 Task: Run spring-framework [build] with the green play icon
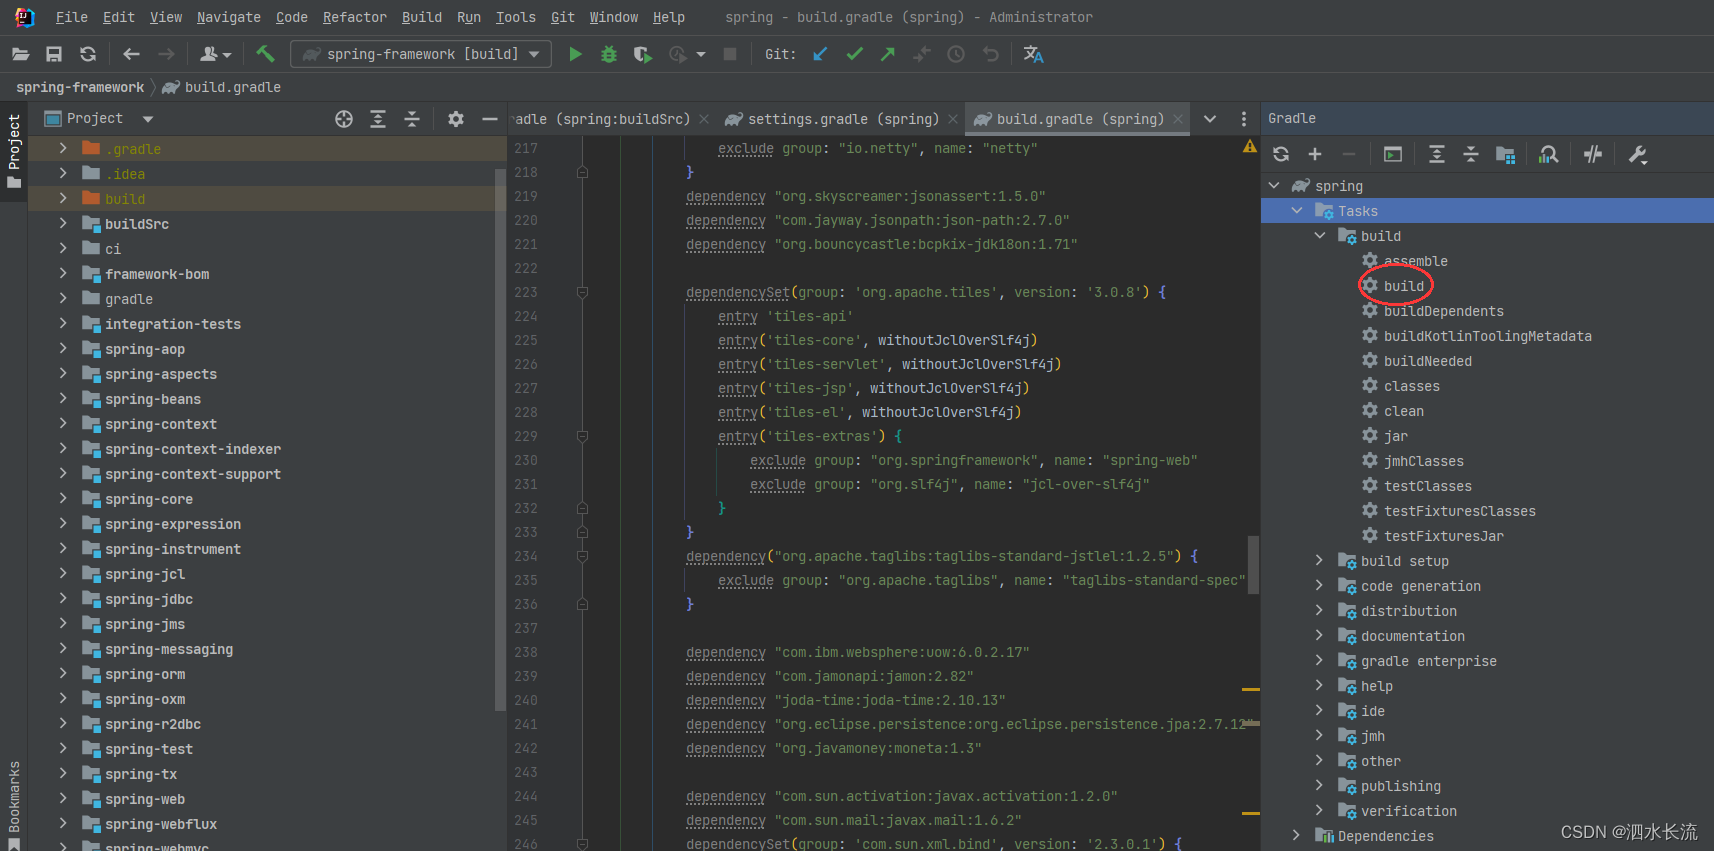coord(575,54)
